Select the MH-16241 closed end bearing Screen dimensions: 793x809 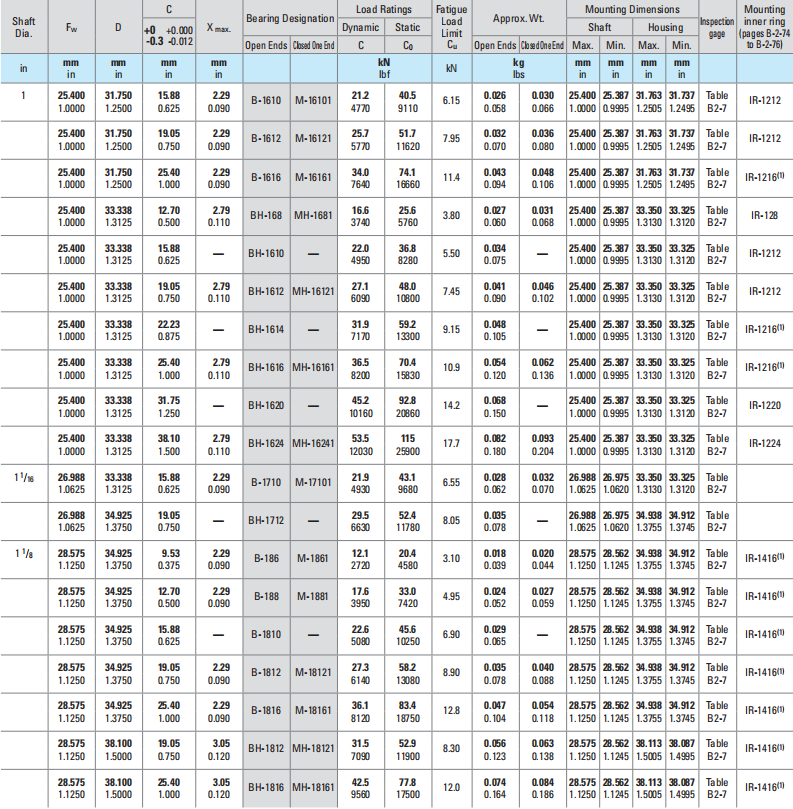click(313, 443)
